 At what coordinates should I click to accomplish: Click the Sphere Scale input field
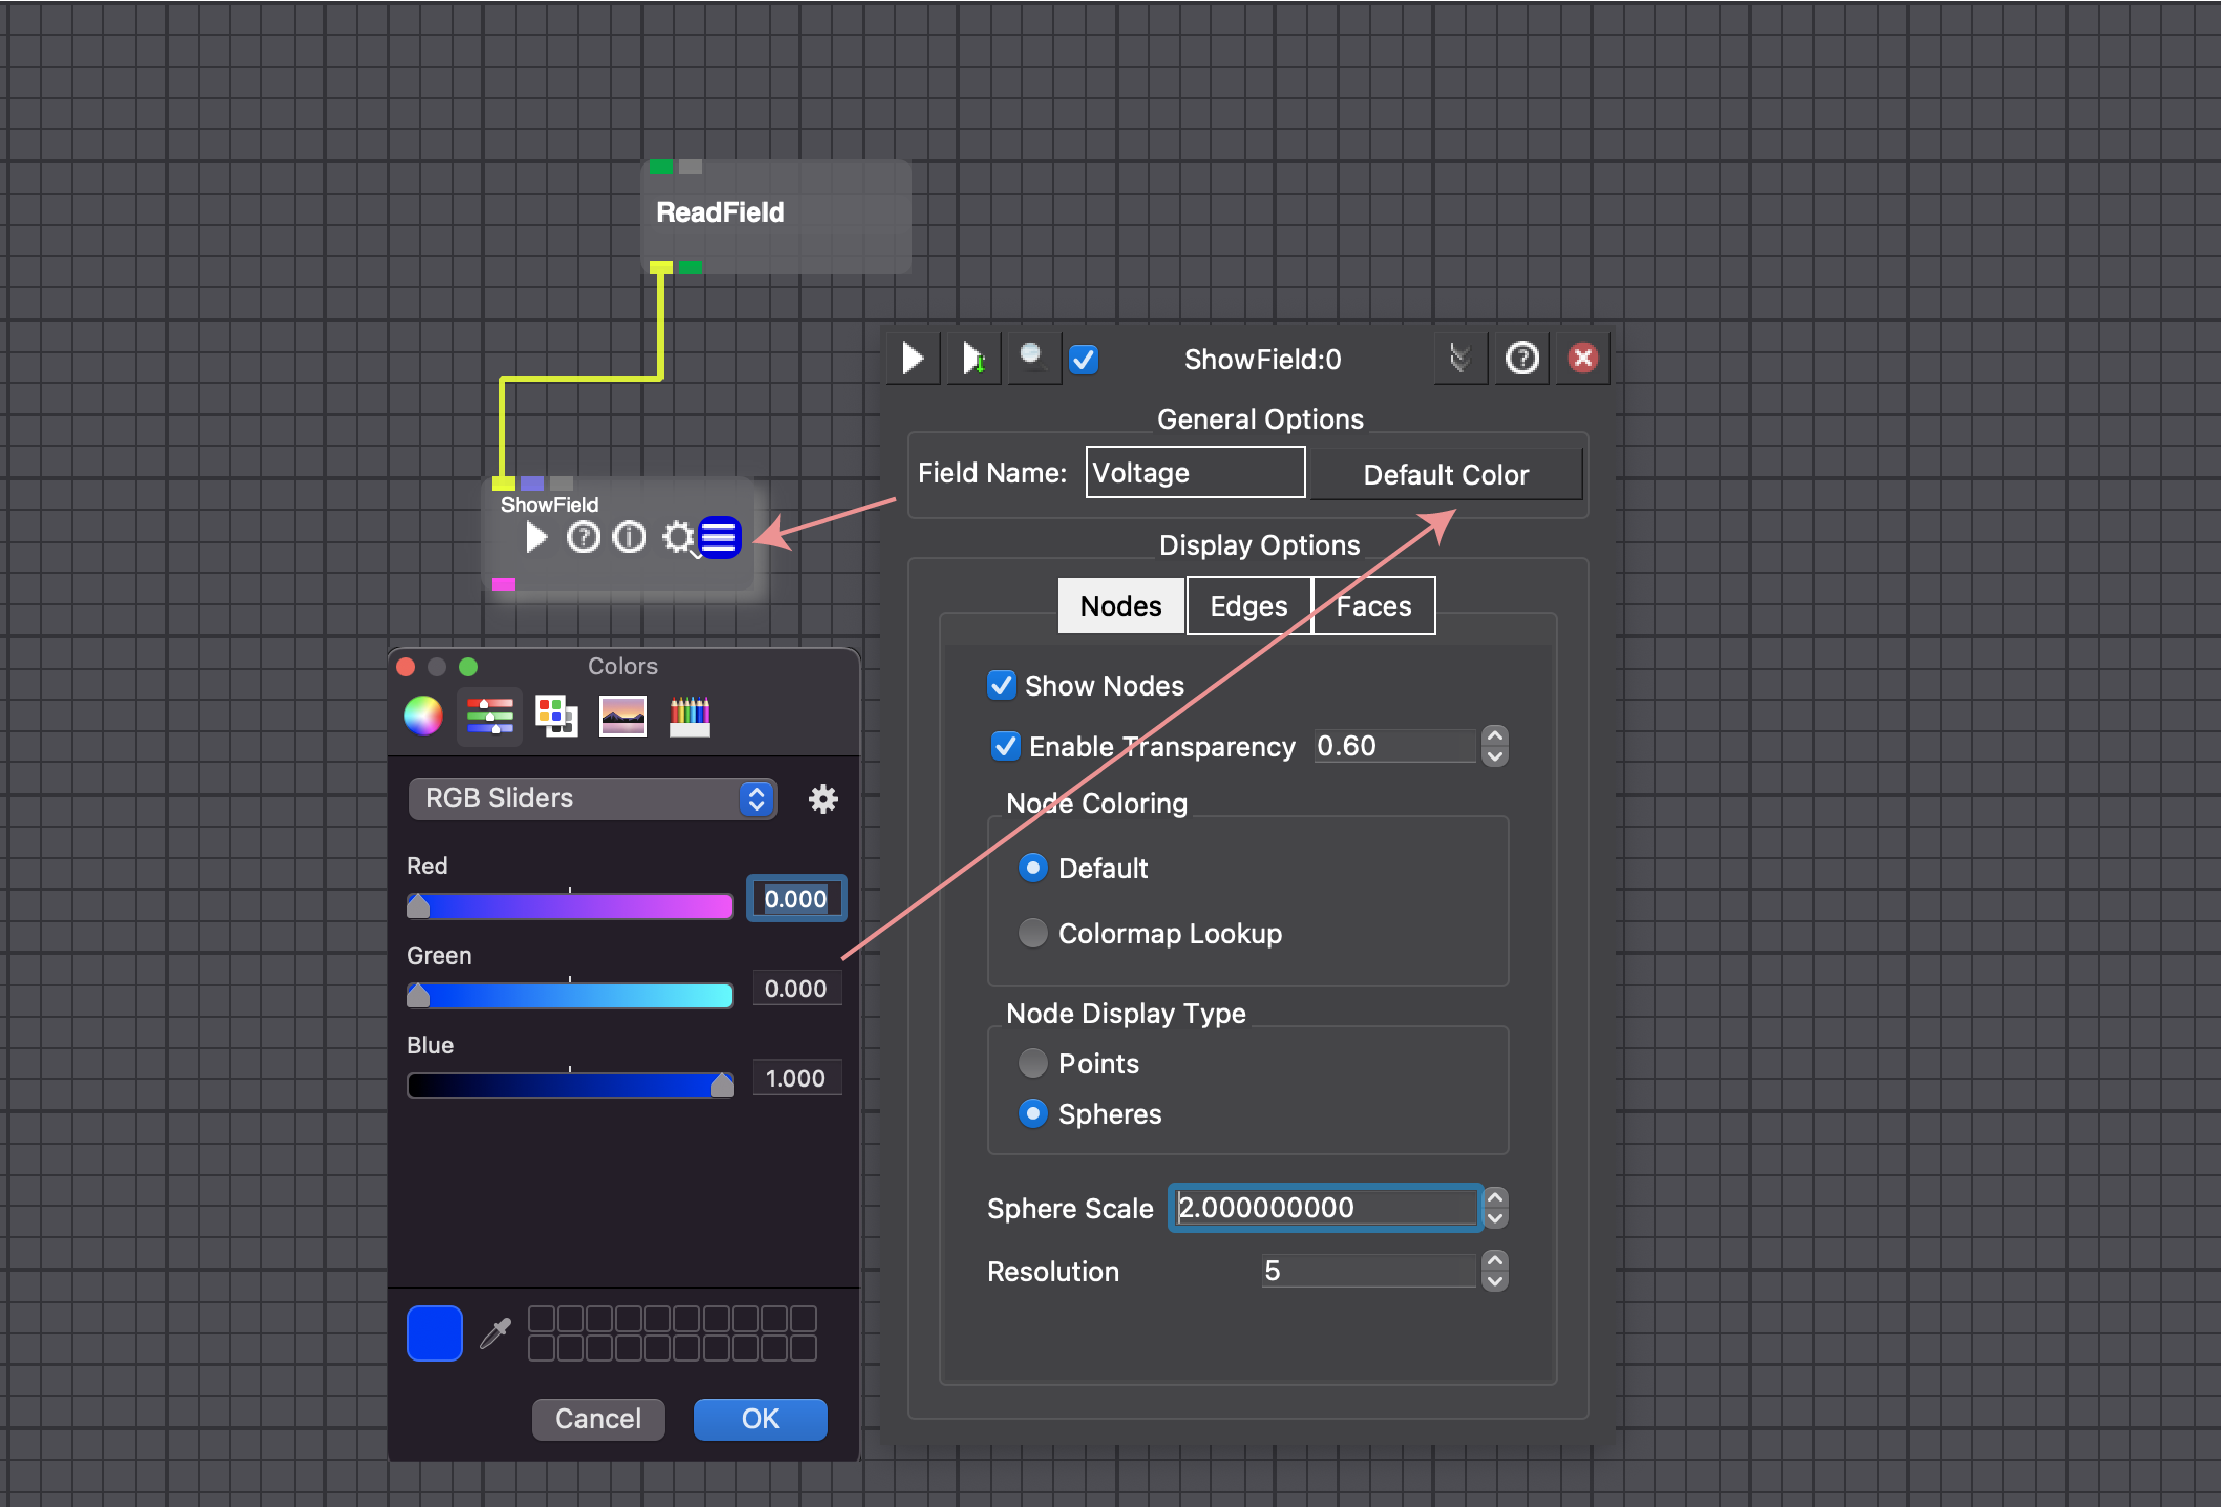pyautogui.click(x=1325, y=1208)
